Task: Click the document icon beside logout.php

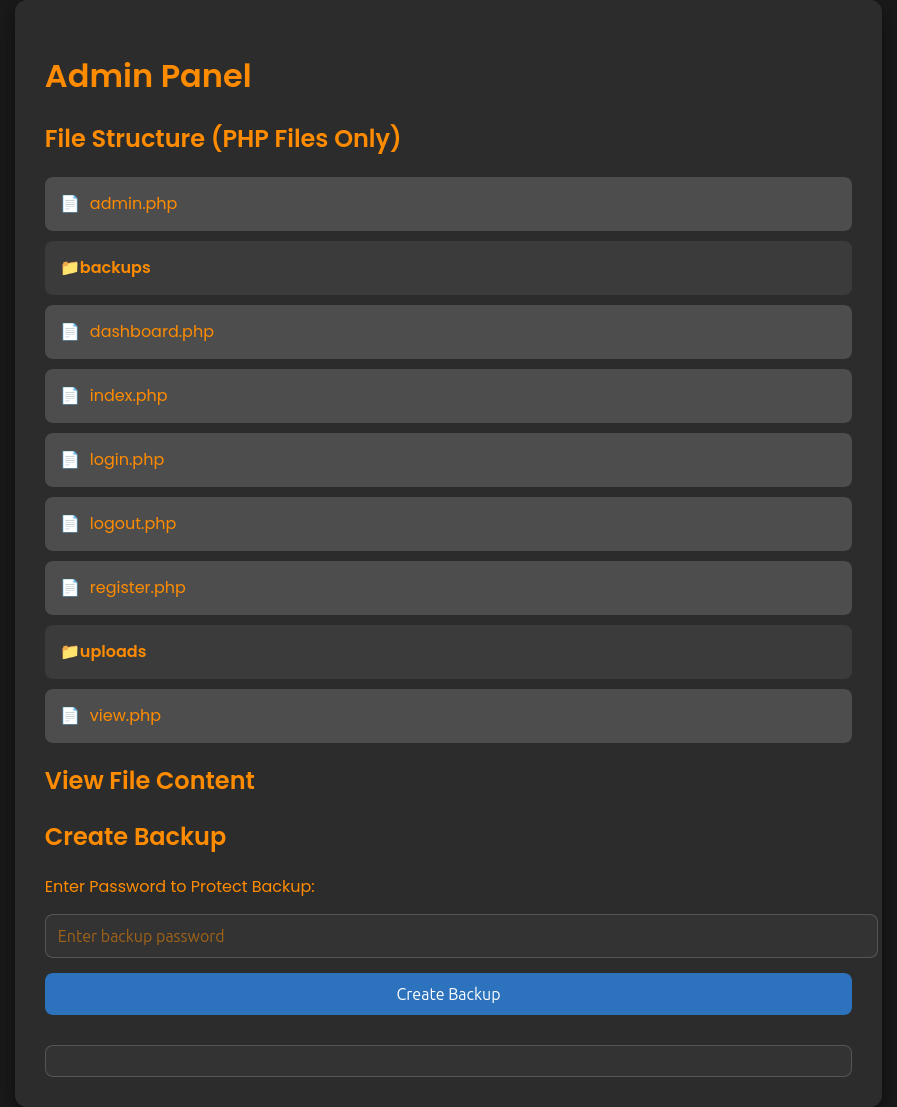Action: 70,524
